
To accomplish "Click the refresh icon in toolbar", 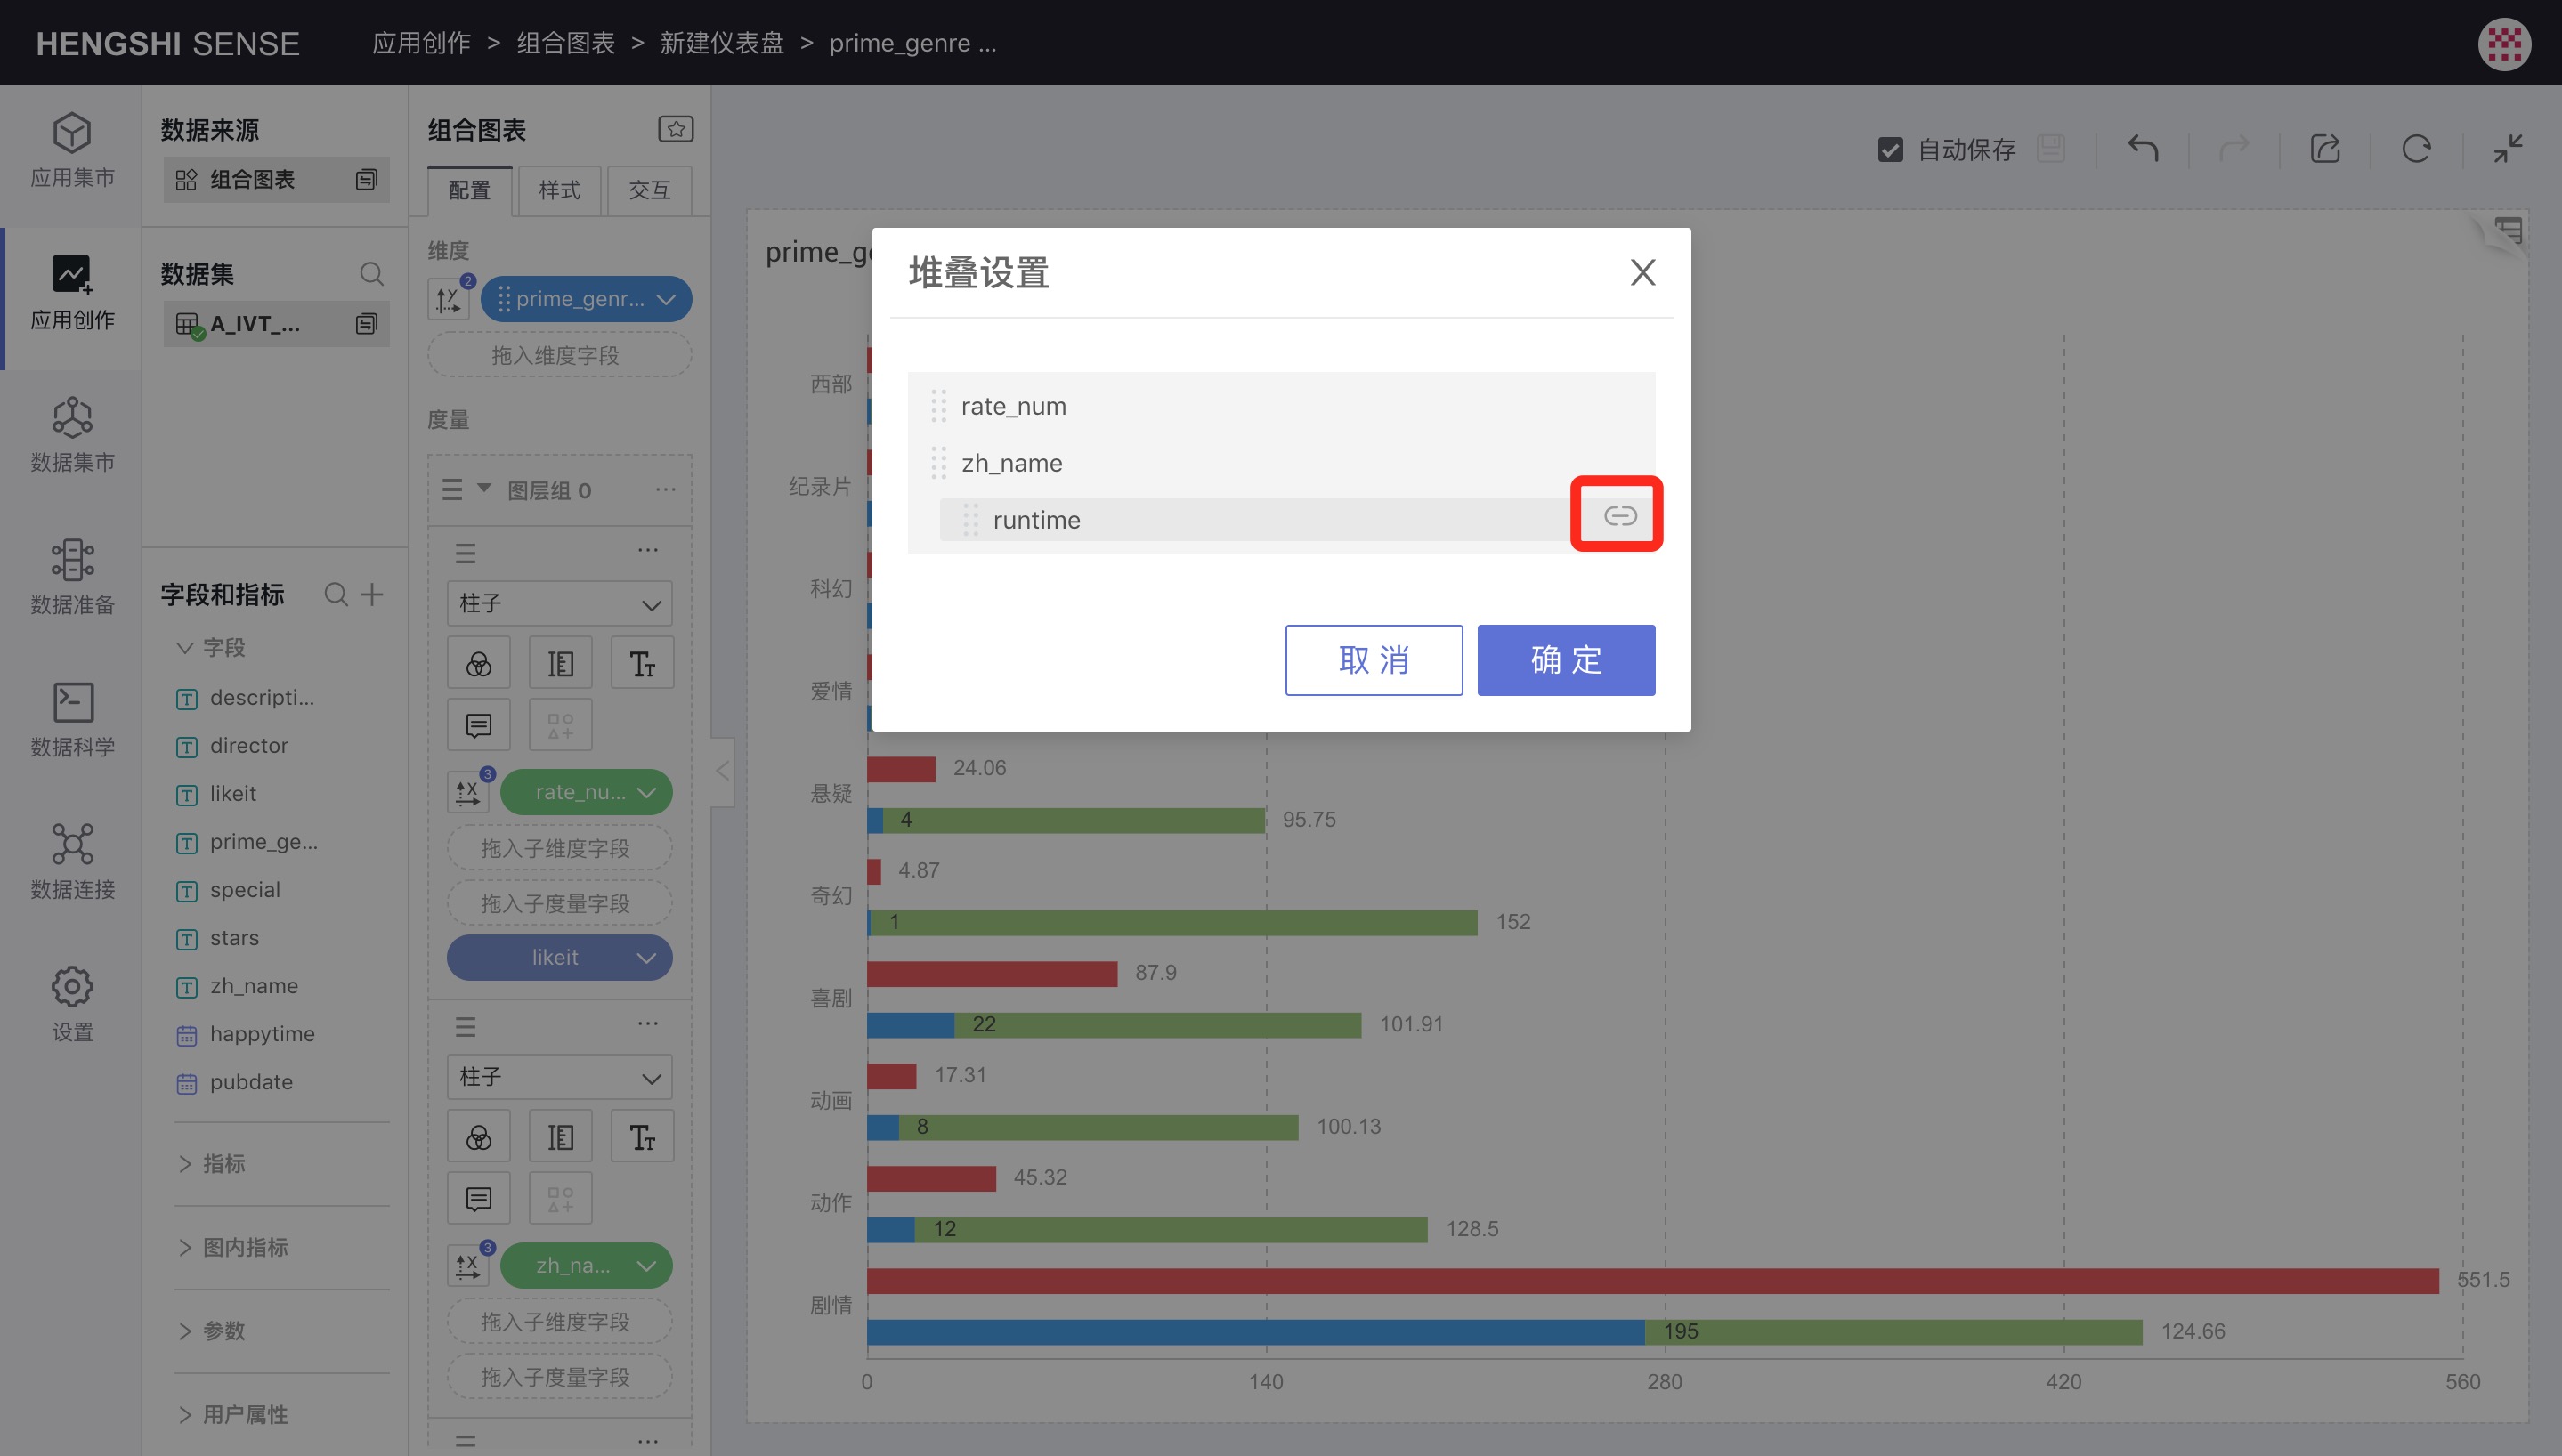I will point(2416,150).
